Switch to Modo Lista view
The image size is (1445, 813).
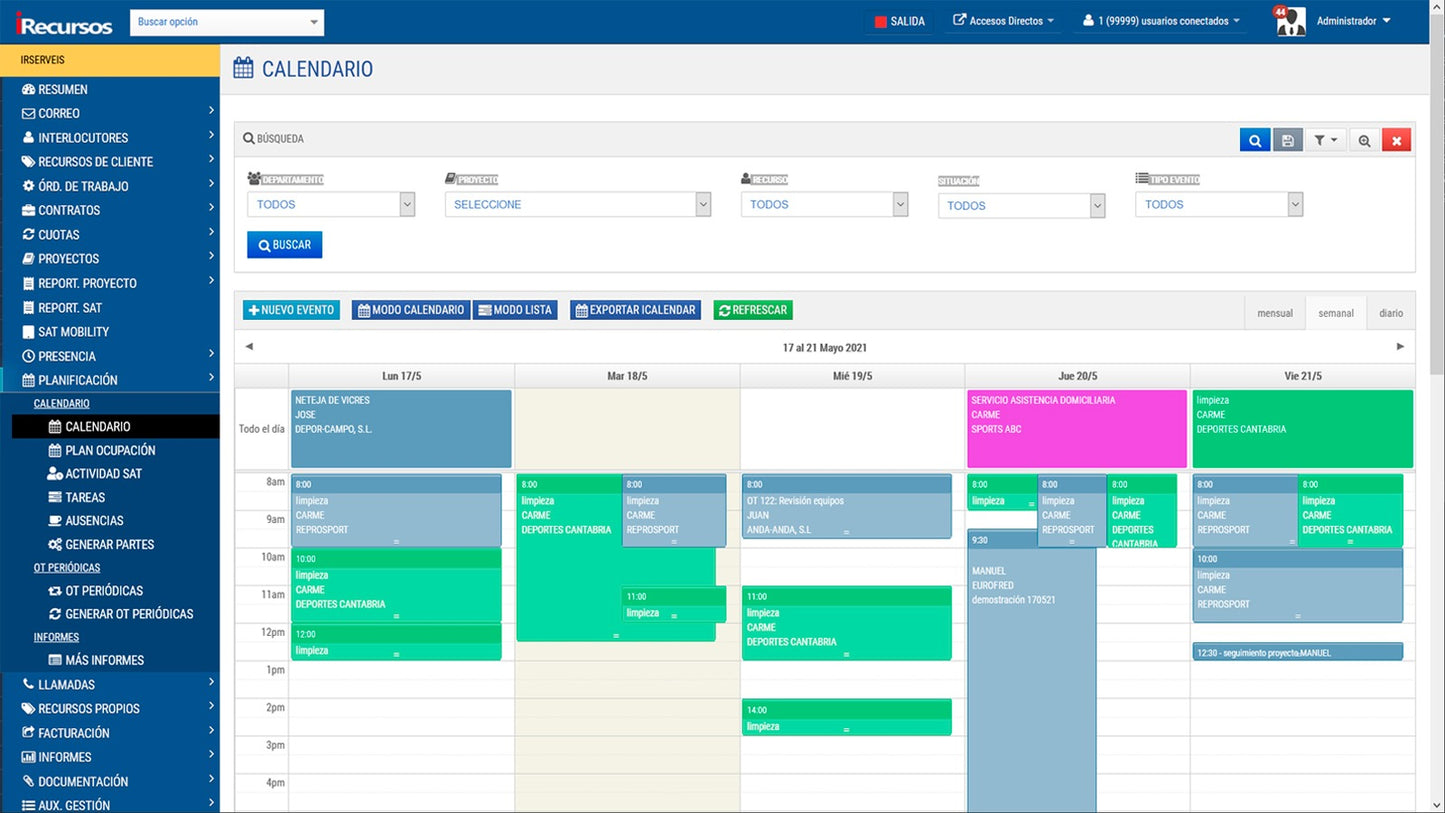coord(515,310)
